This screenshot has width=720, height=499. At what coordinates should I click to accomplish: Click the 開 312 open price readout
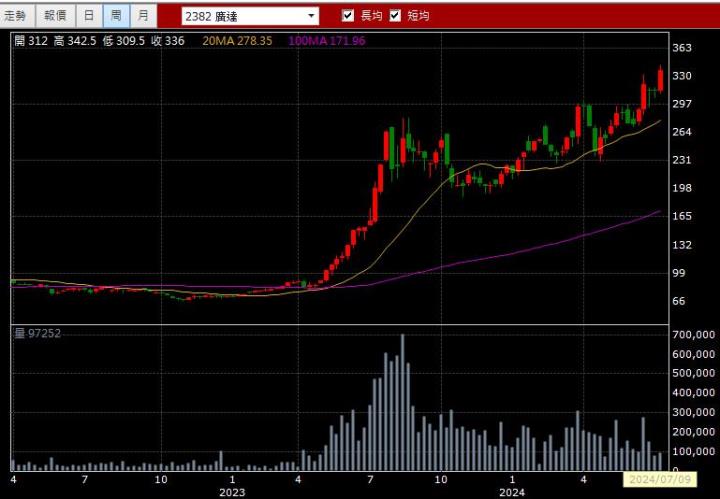point(31,41)
